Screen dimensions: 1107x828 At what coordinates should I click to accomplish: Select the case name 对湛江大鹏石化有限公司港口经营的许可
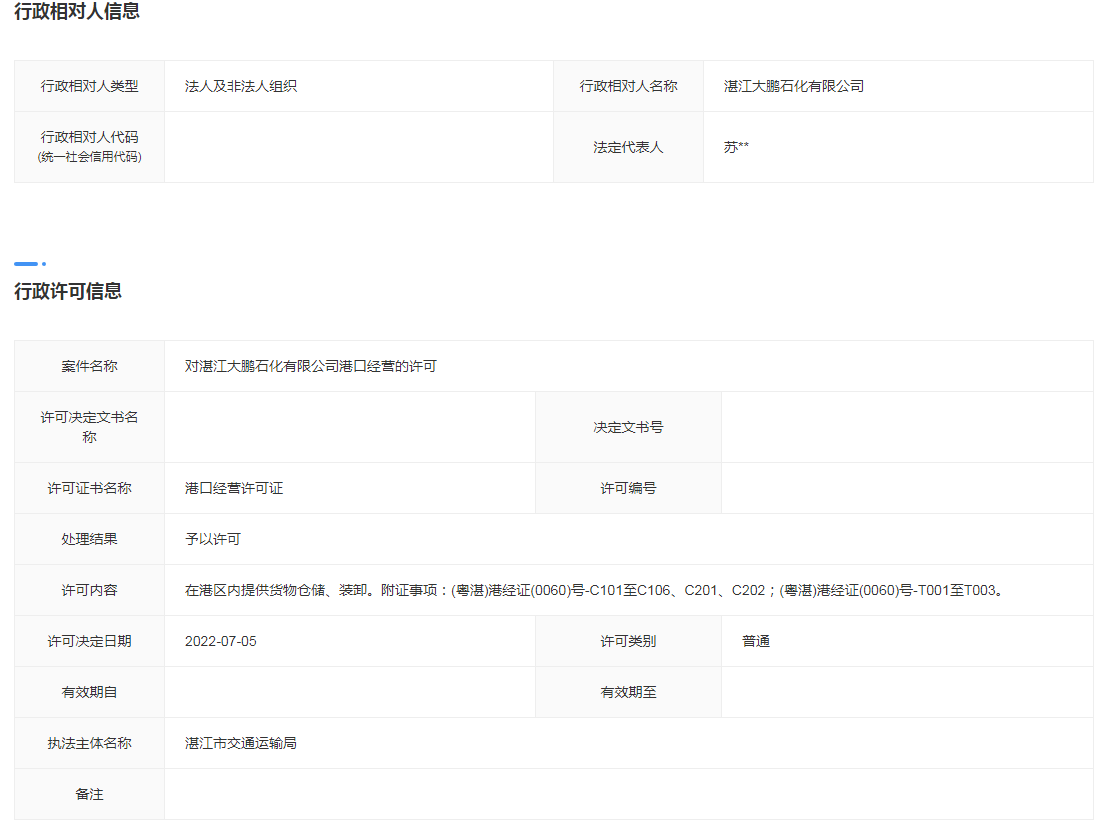tap(311, 366)
